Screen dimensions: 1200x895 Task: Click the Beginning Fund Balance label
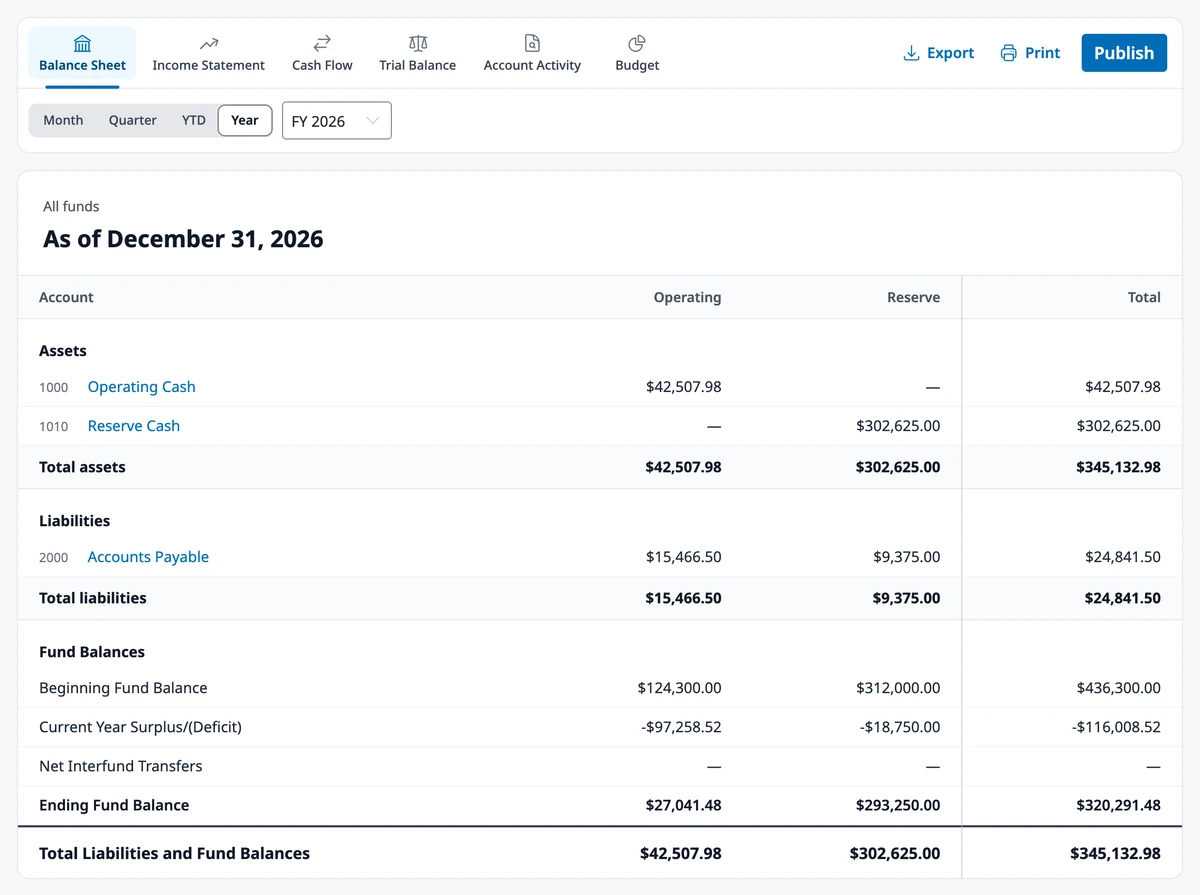123,688
